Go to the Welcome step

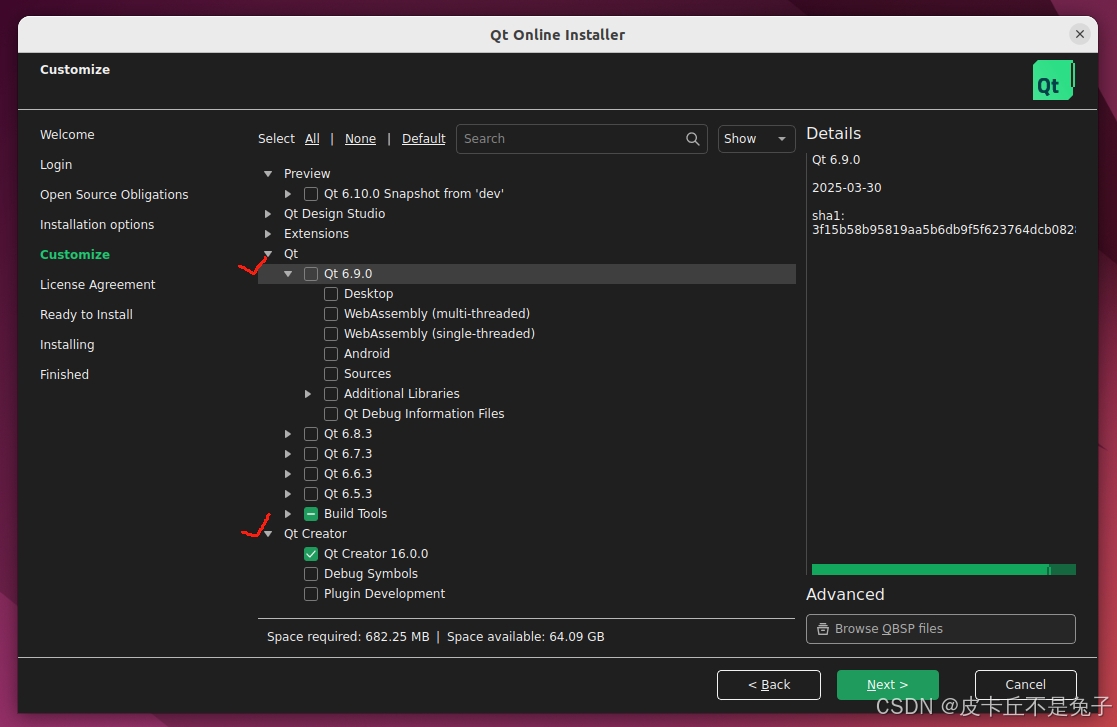pos(67,135)
